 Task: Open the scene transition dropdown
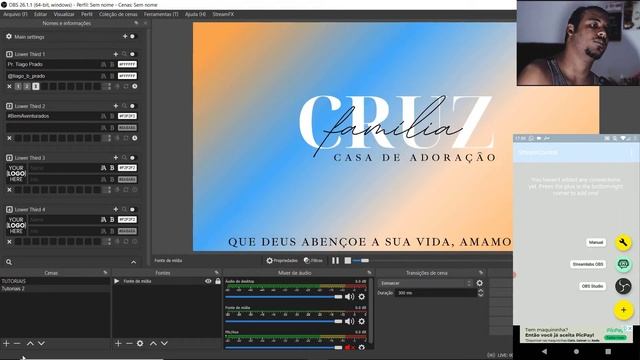coord(425,283)
